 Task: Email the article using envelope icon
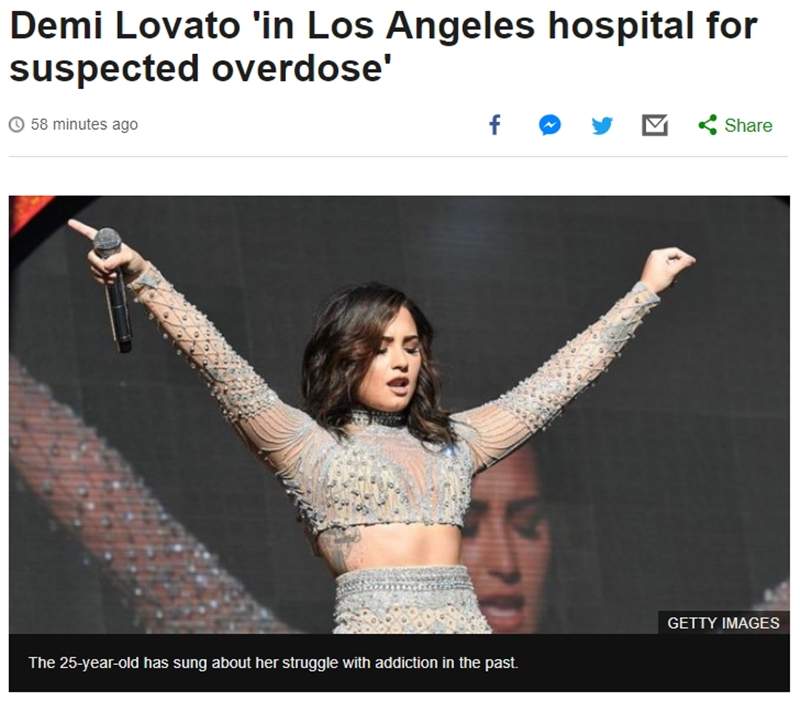655,125
